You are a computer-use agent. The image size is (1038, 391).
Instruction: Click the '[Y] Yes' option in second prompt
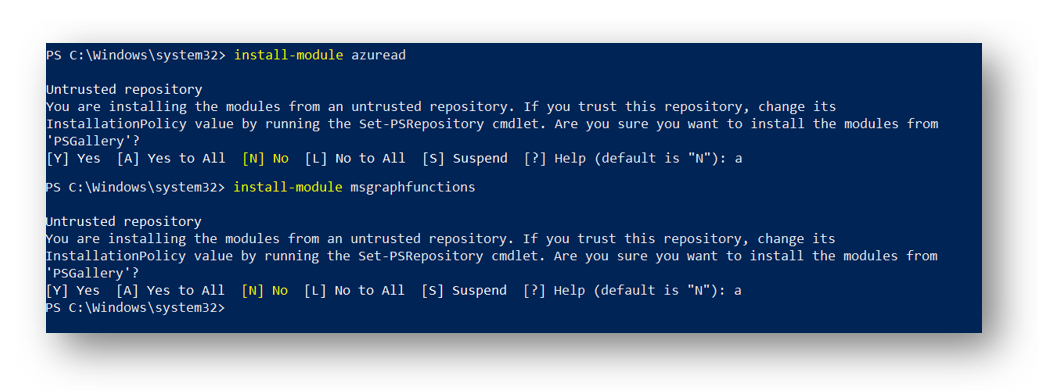click(73, 290)
